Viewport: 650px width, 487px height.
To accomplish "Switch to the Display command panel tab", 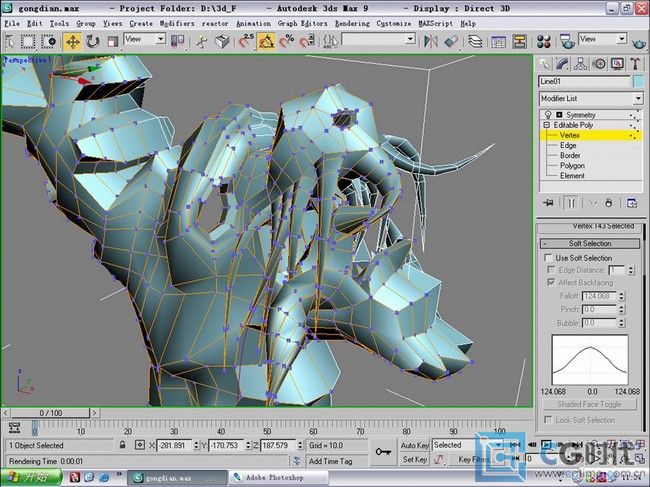I will (617, 64).
